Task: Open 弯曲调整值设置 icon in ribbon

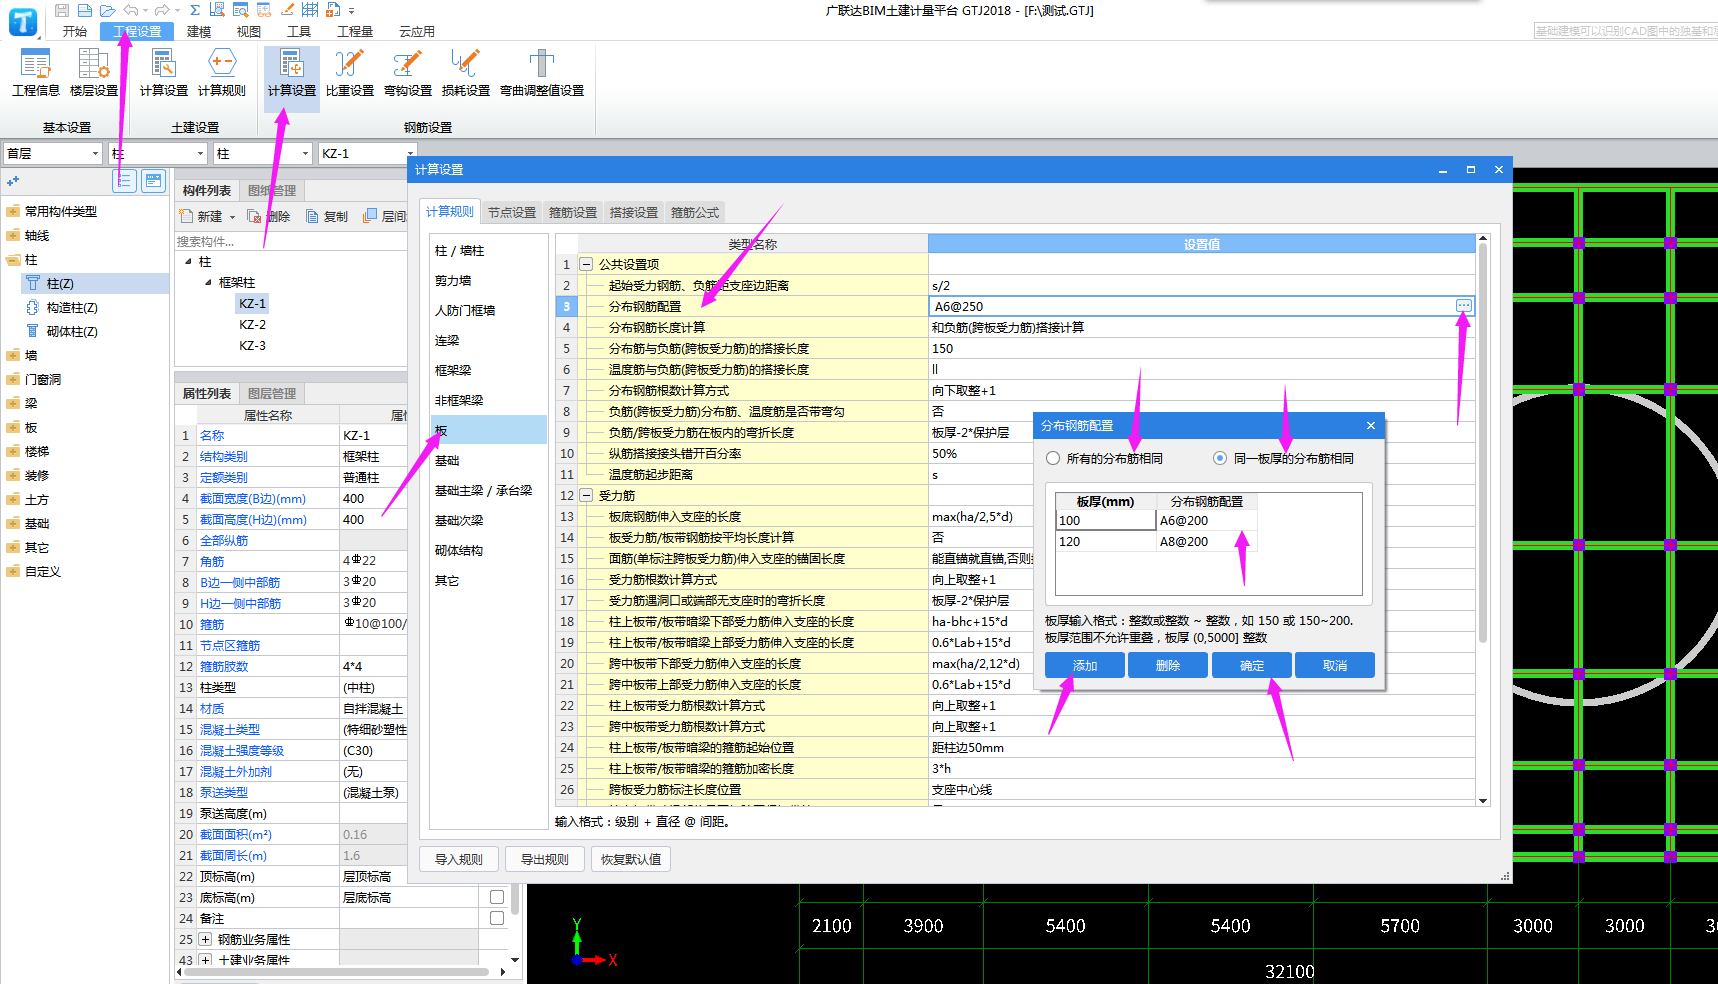Action: tap(542, 73)
